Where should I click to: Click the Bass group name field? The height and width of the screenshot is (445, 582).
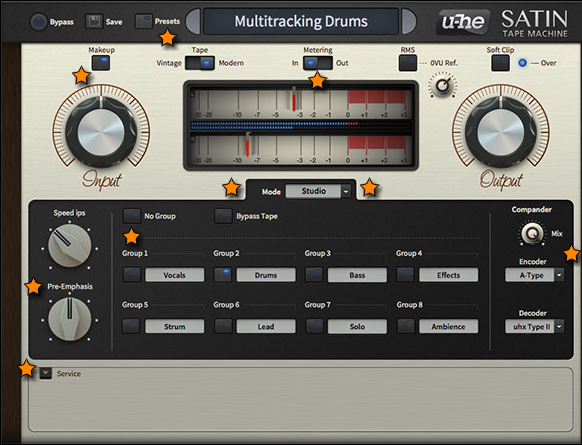click(x=357, y=275)
